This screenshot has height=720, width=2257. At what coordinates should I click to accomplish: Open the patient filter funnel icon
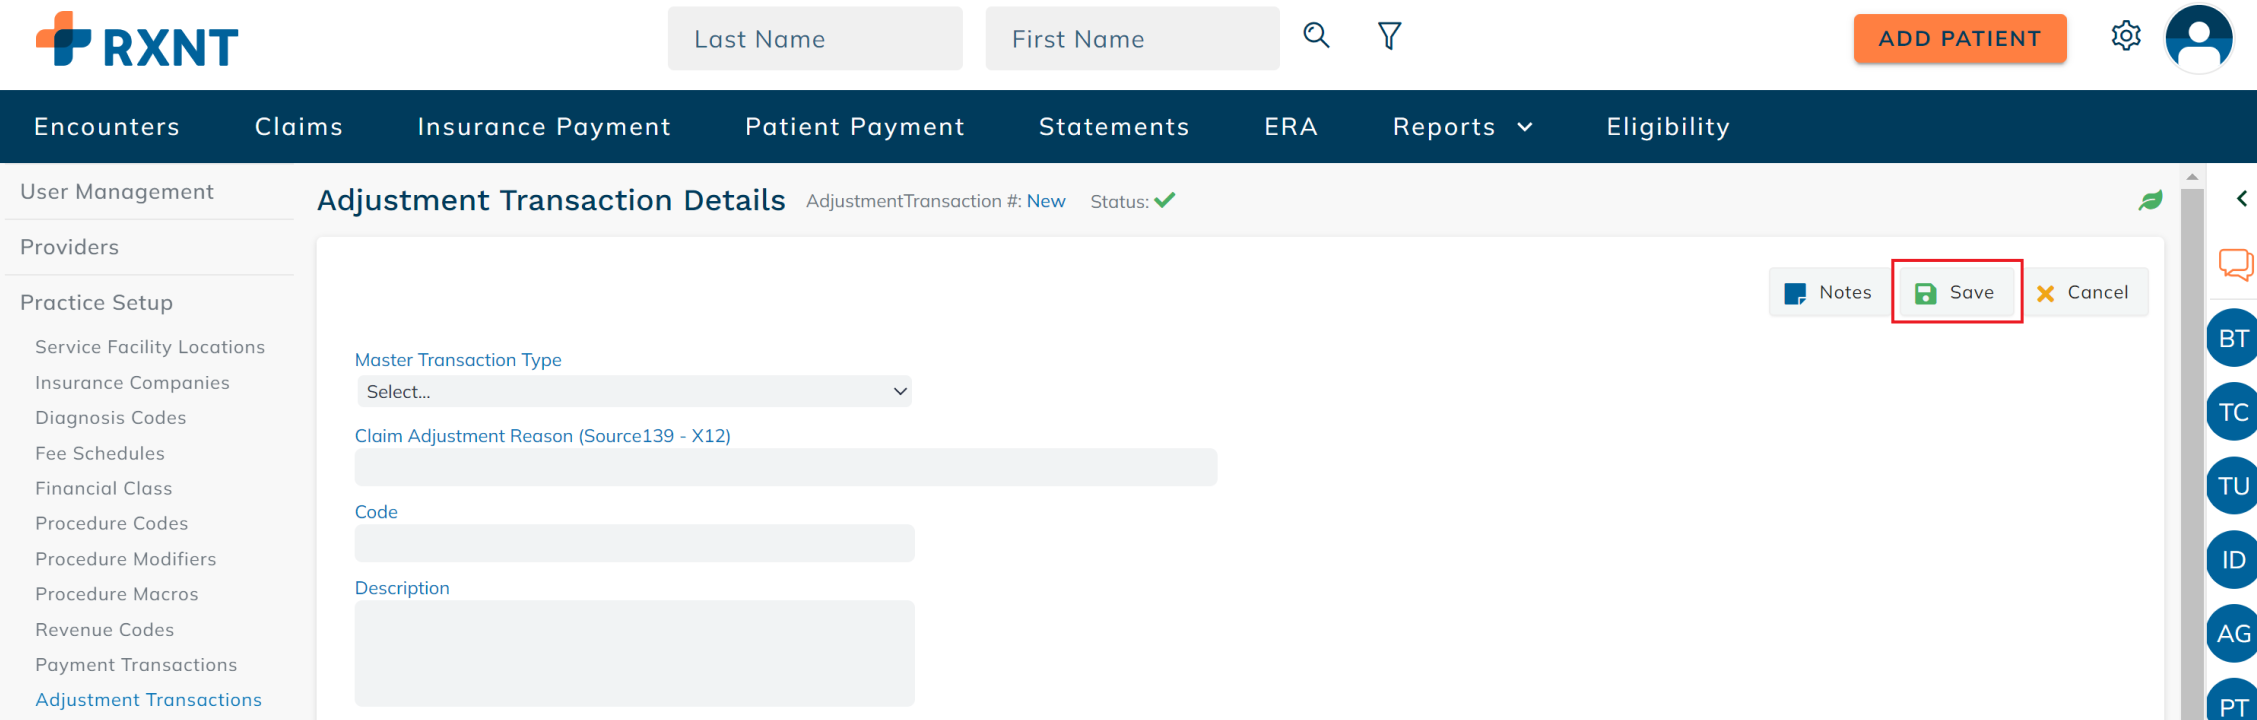click(x=1389, y=36)
